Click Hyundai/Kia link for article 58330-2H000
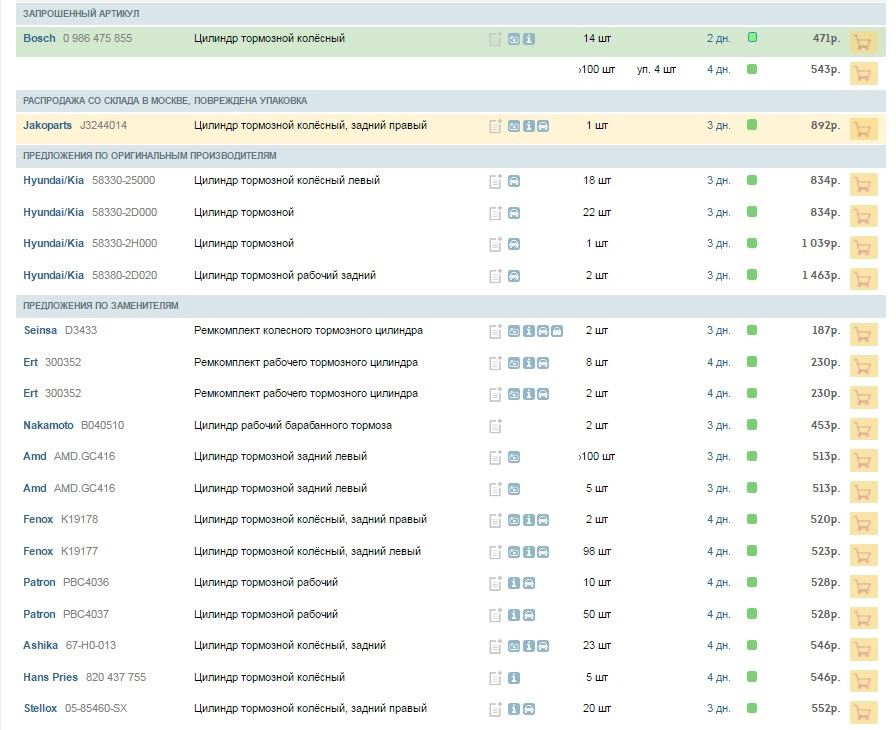This screenshot has height=730, width=896. point(53,243)
